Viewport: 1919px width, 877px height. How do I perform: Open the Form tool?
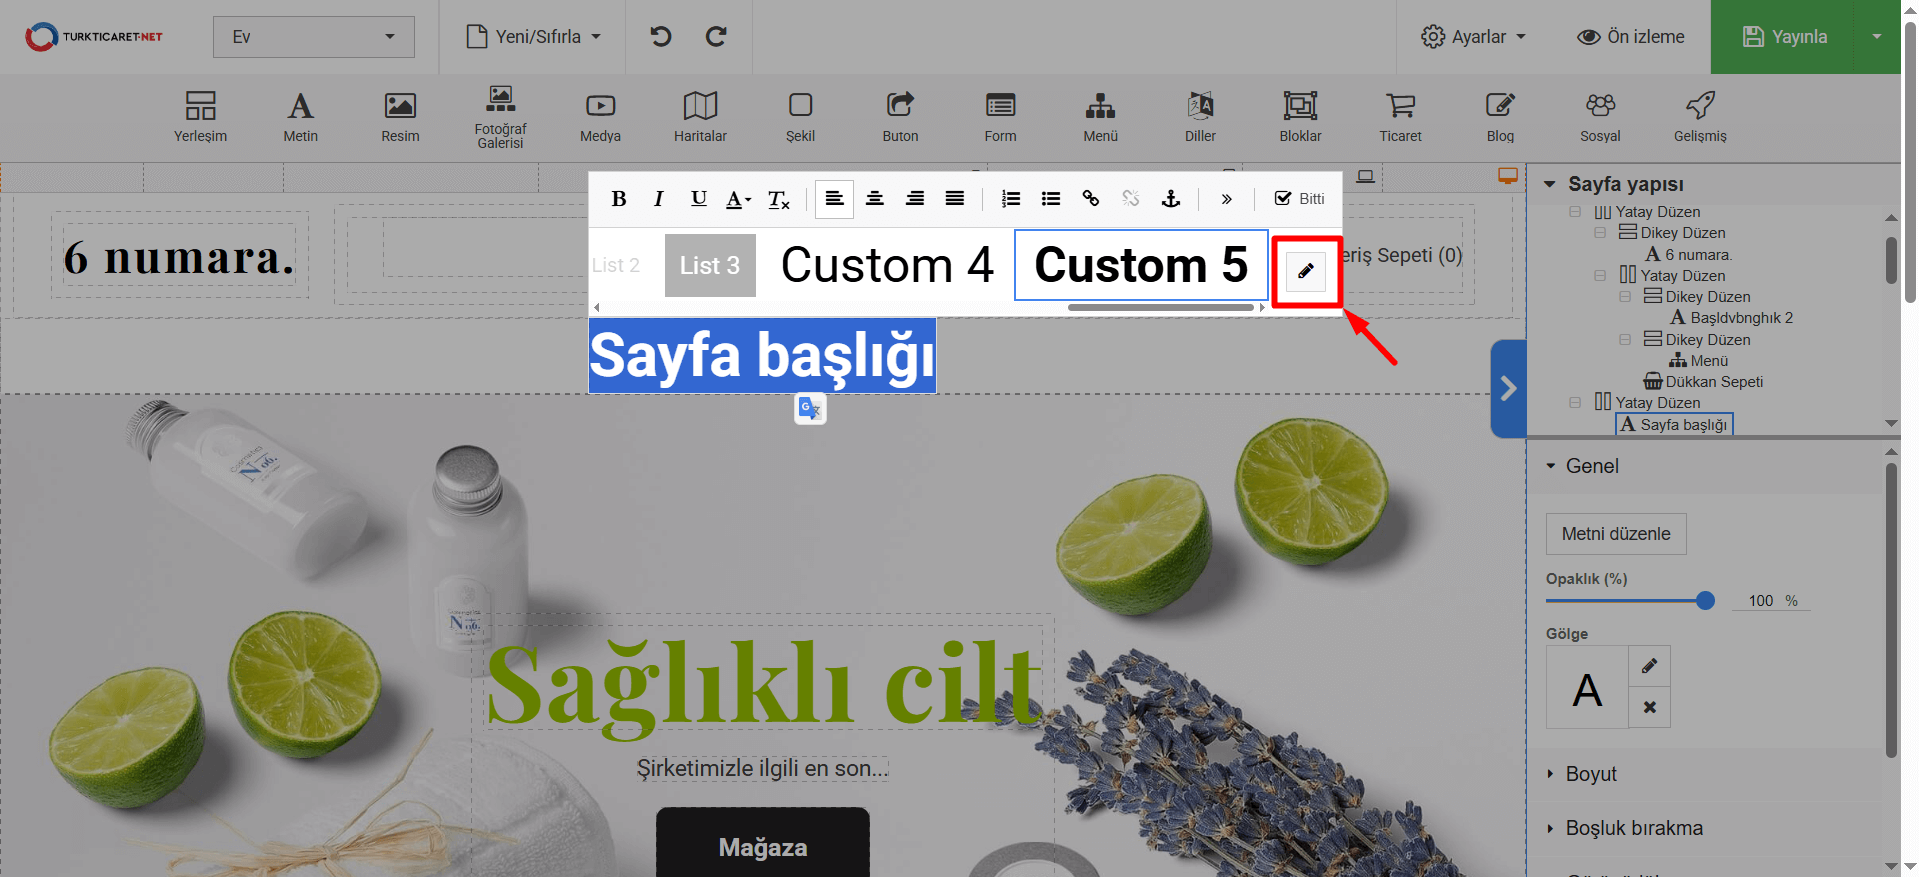pos(1000,117)
